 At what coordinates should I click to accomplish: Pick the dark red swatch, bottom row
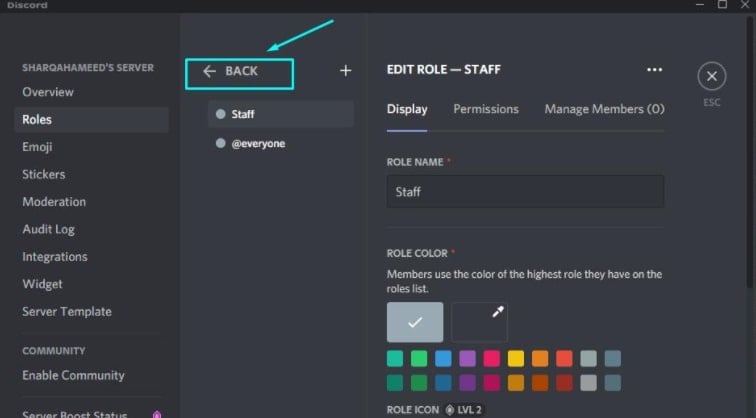[564, 383]
